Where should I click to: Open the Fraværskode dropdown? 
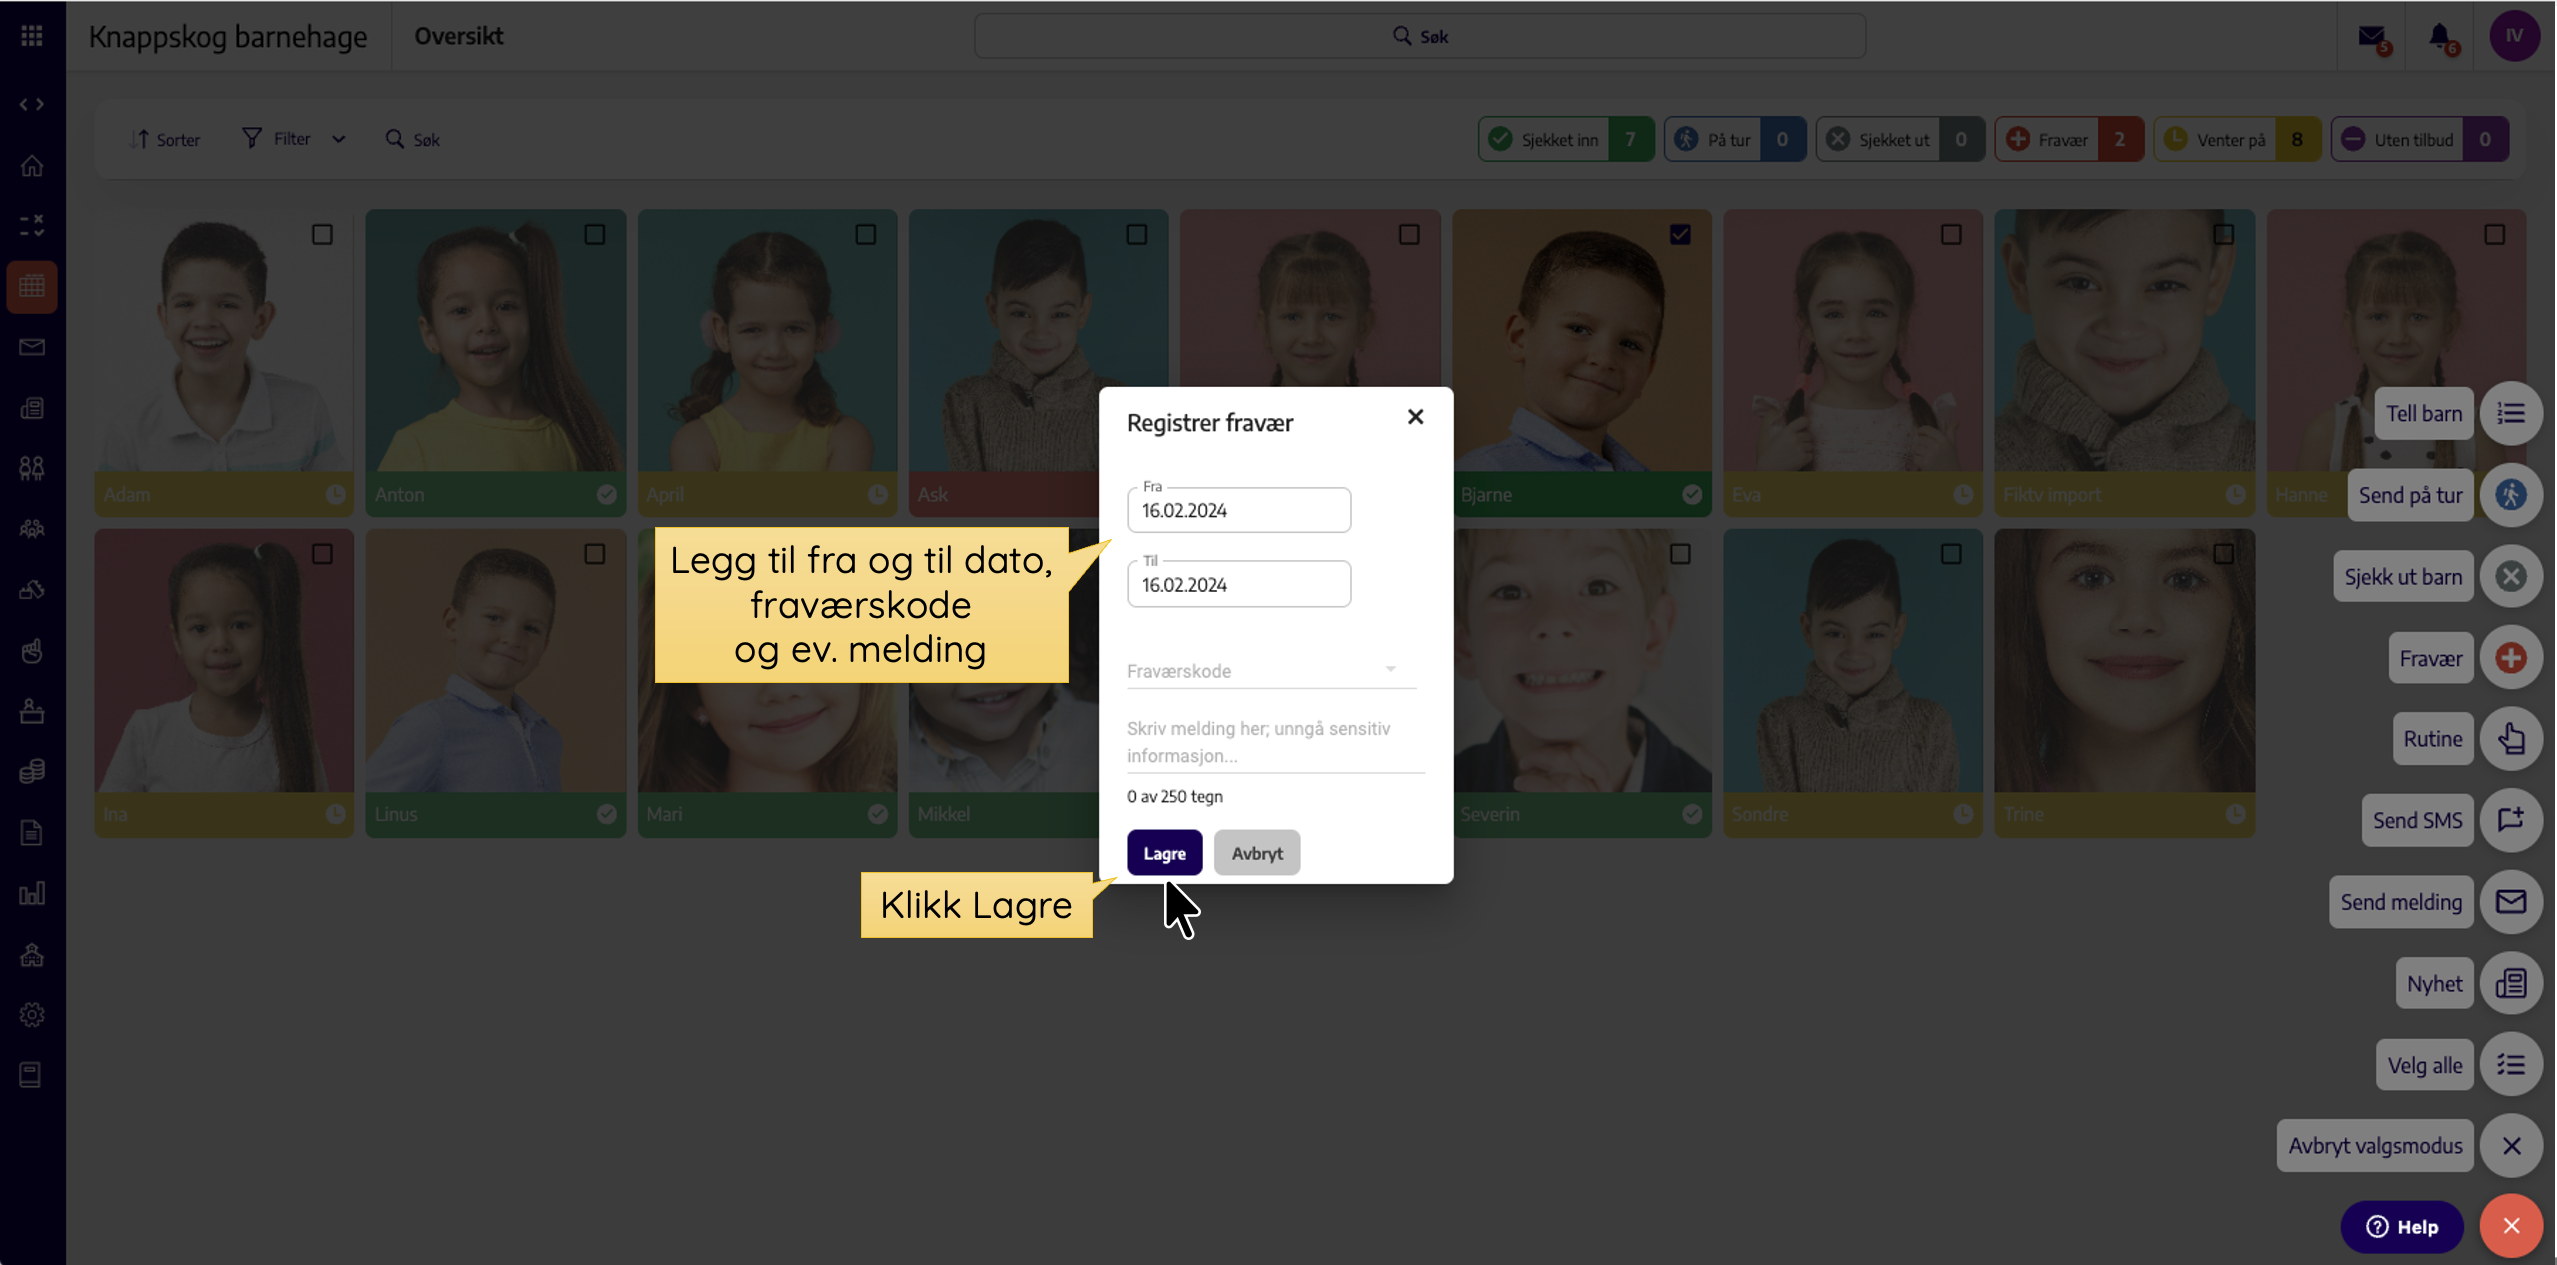(1271, 670)
